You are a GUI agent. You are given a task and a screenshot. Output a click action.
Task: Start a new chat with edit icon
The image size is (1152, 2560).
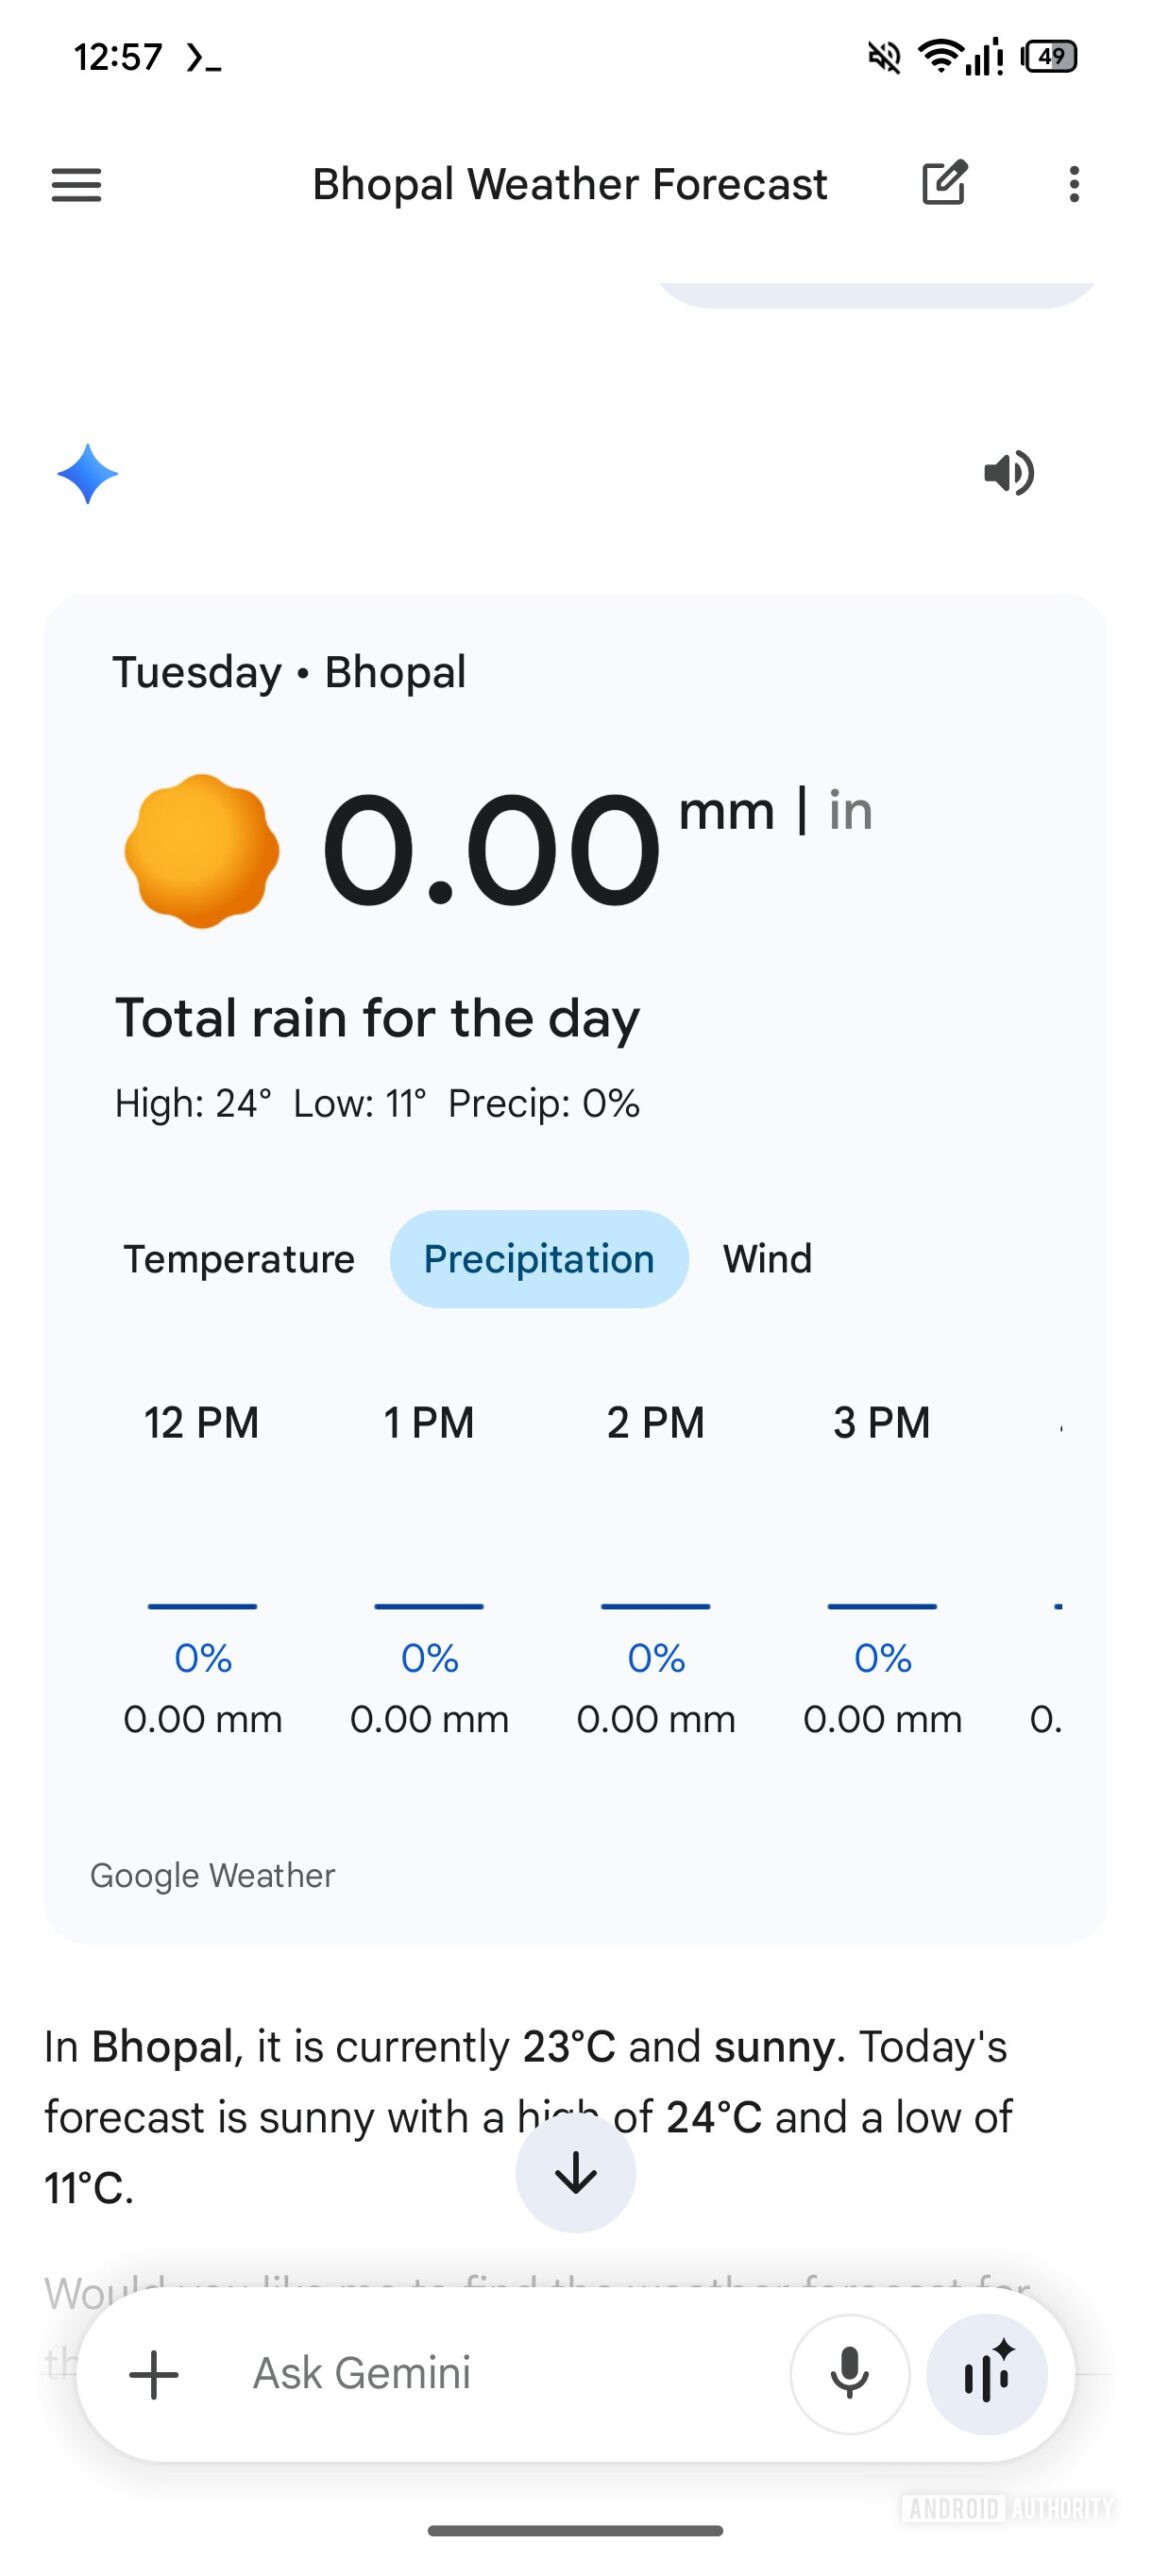[x=943, y=183]
